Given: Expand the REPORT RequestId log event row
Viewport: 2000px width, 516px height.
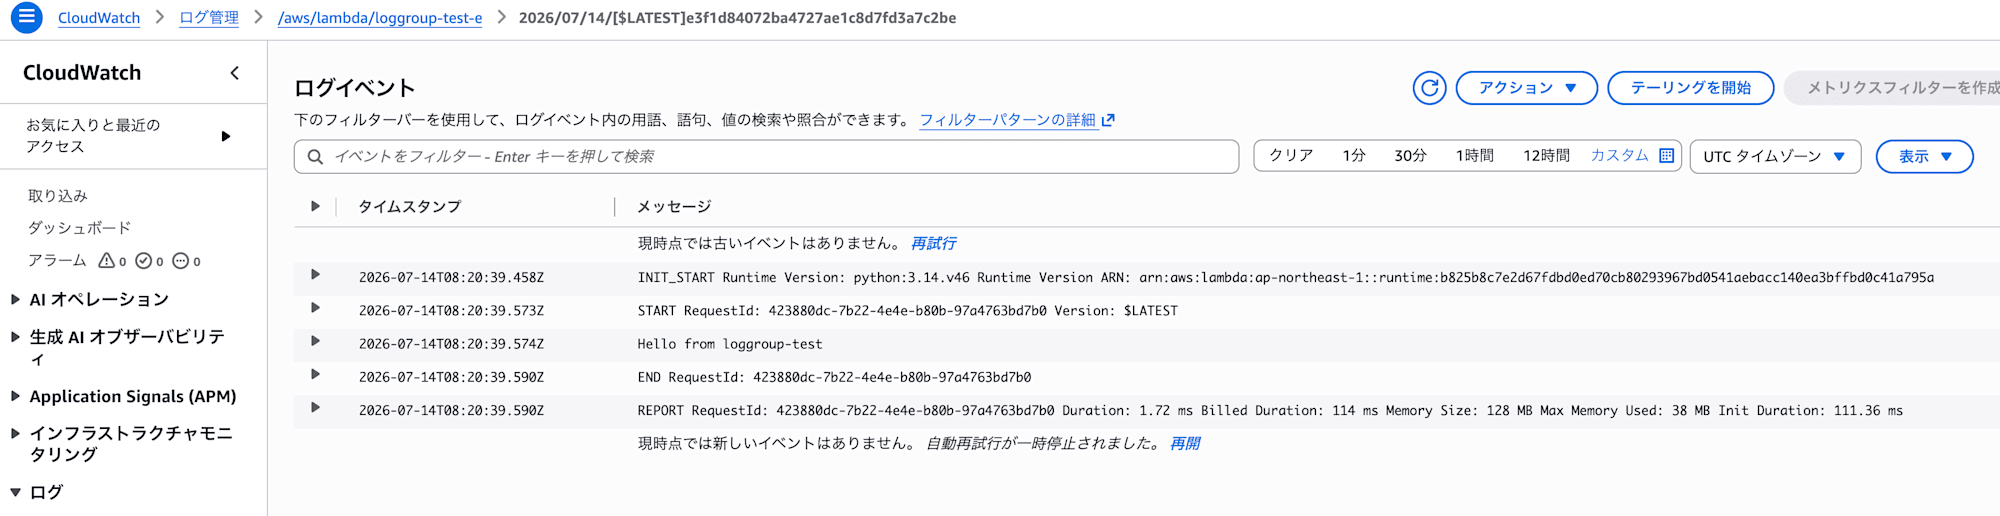Looking at the screenshot, I should click(x=315, y=407).
